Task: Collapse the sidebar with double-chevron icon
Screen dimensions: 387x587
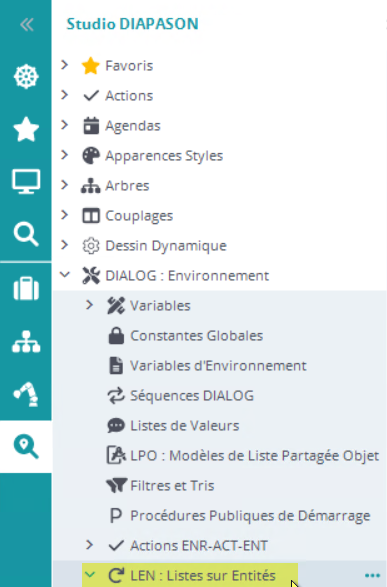Action: [27, 25]
